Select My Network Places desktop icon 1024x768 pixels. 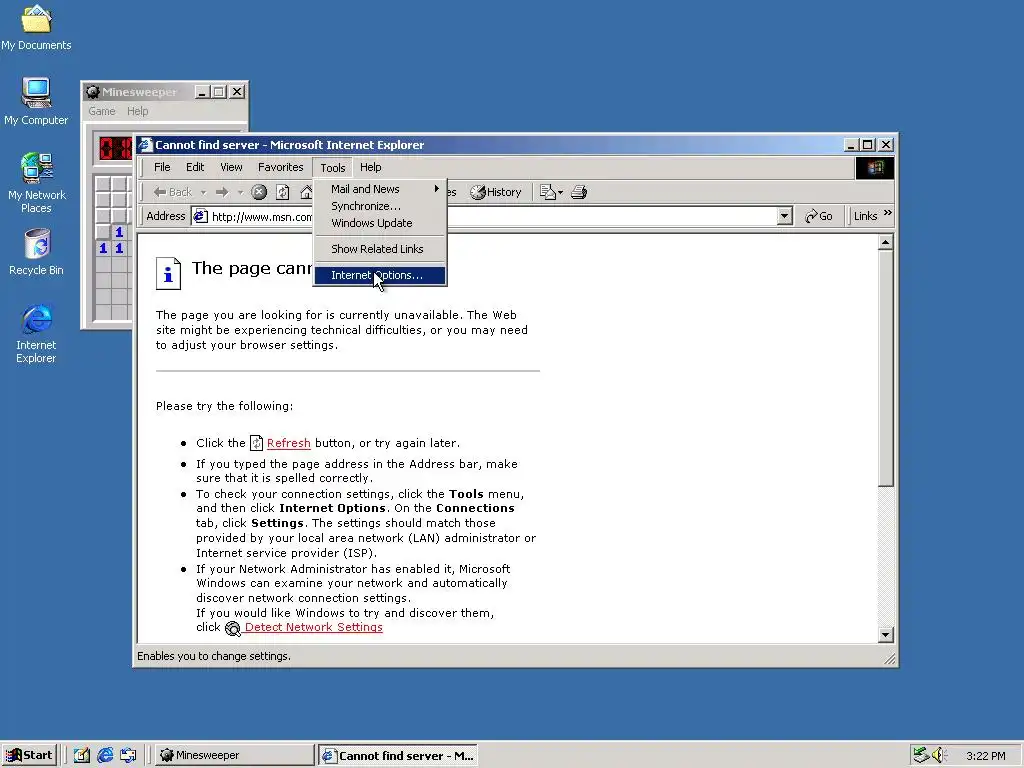pyautogui.click(x=36, y=182)
